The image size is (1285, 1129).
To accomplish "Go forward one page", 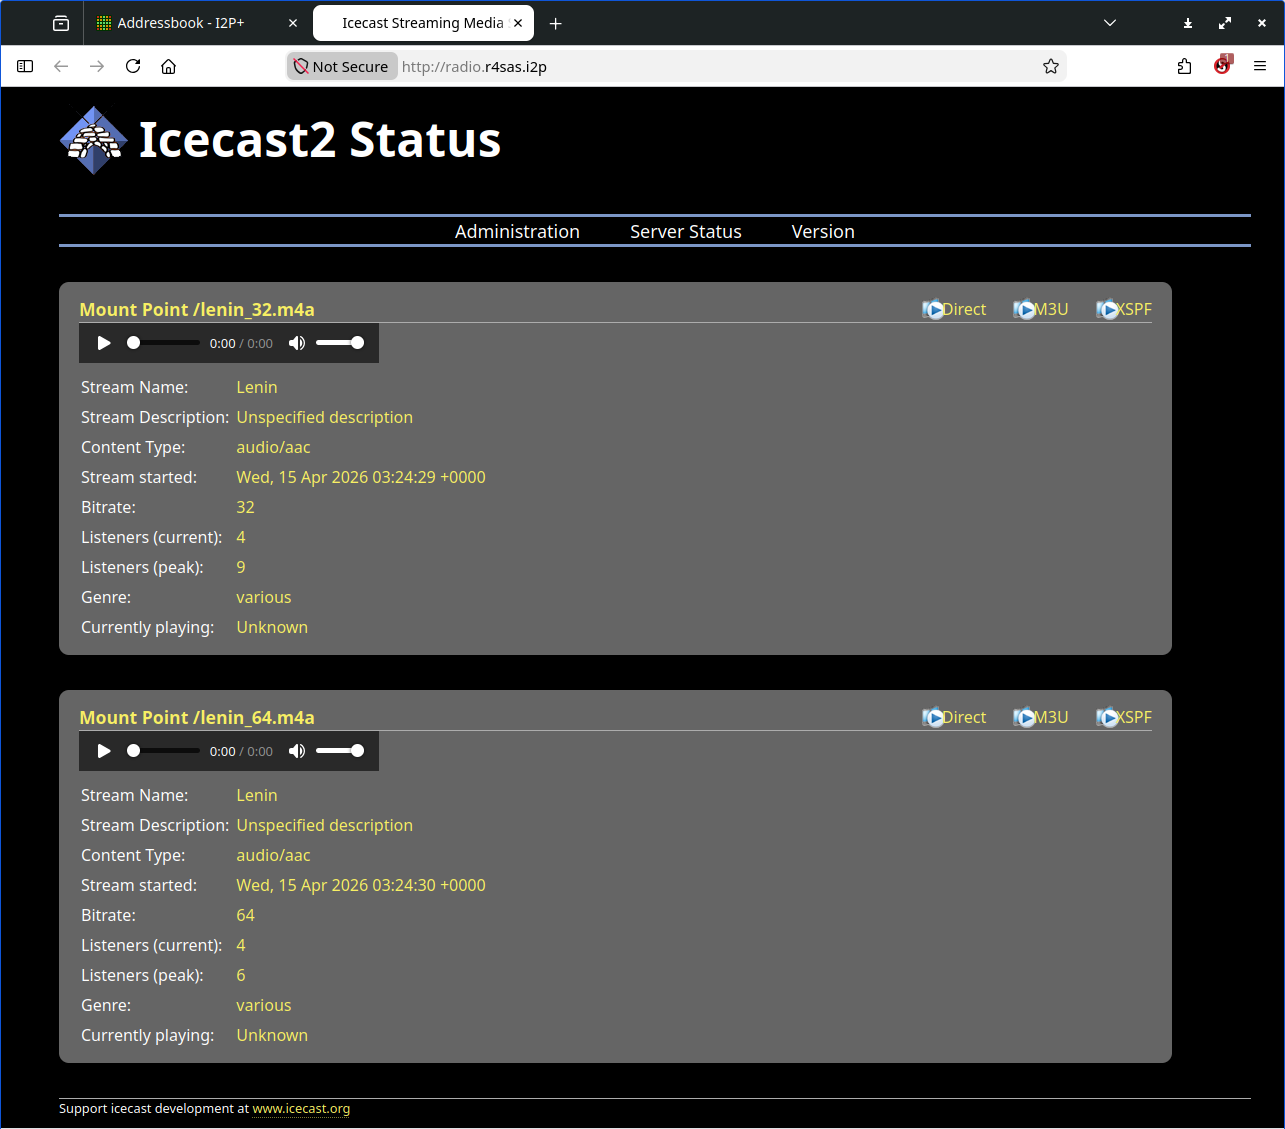I will click(x=97, y=66).
